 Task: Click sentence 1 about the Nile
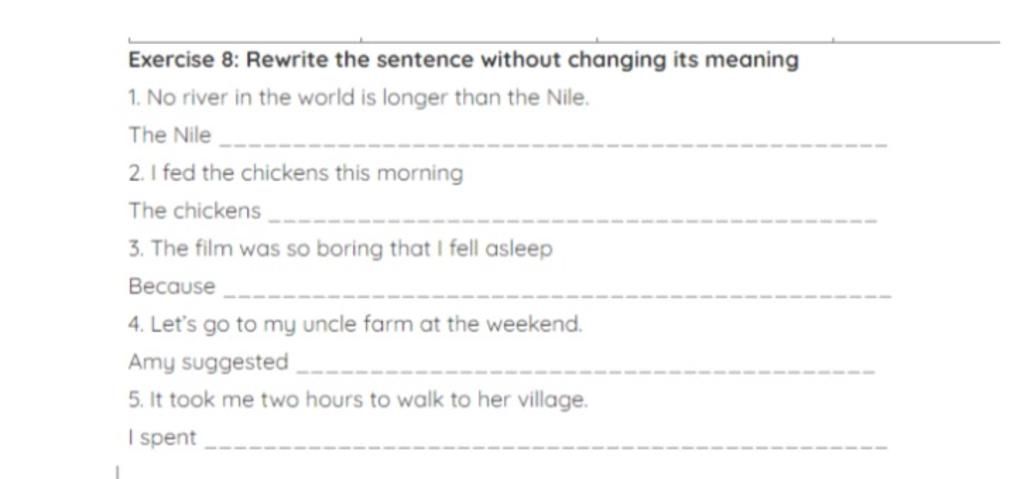tap(359, 98)
